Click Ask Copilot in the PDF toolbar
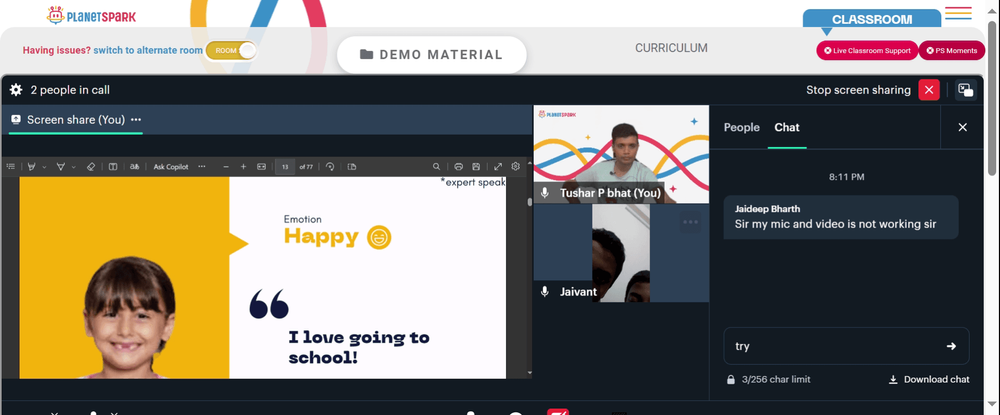 [x=171, y=166]
